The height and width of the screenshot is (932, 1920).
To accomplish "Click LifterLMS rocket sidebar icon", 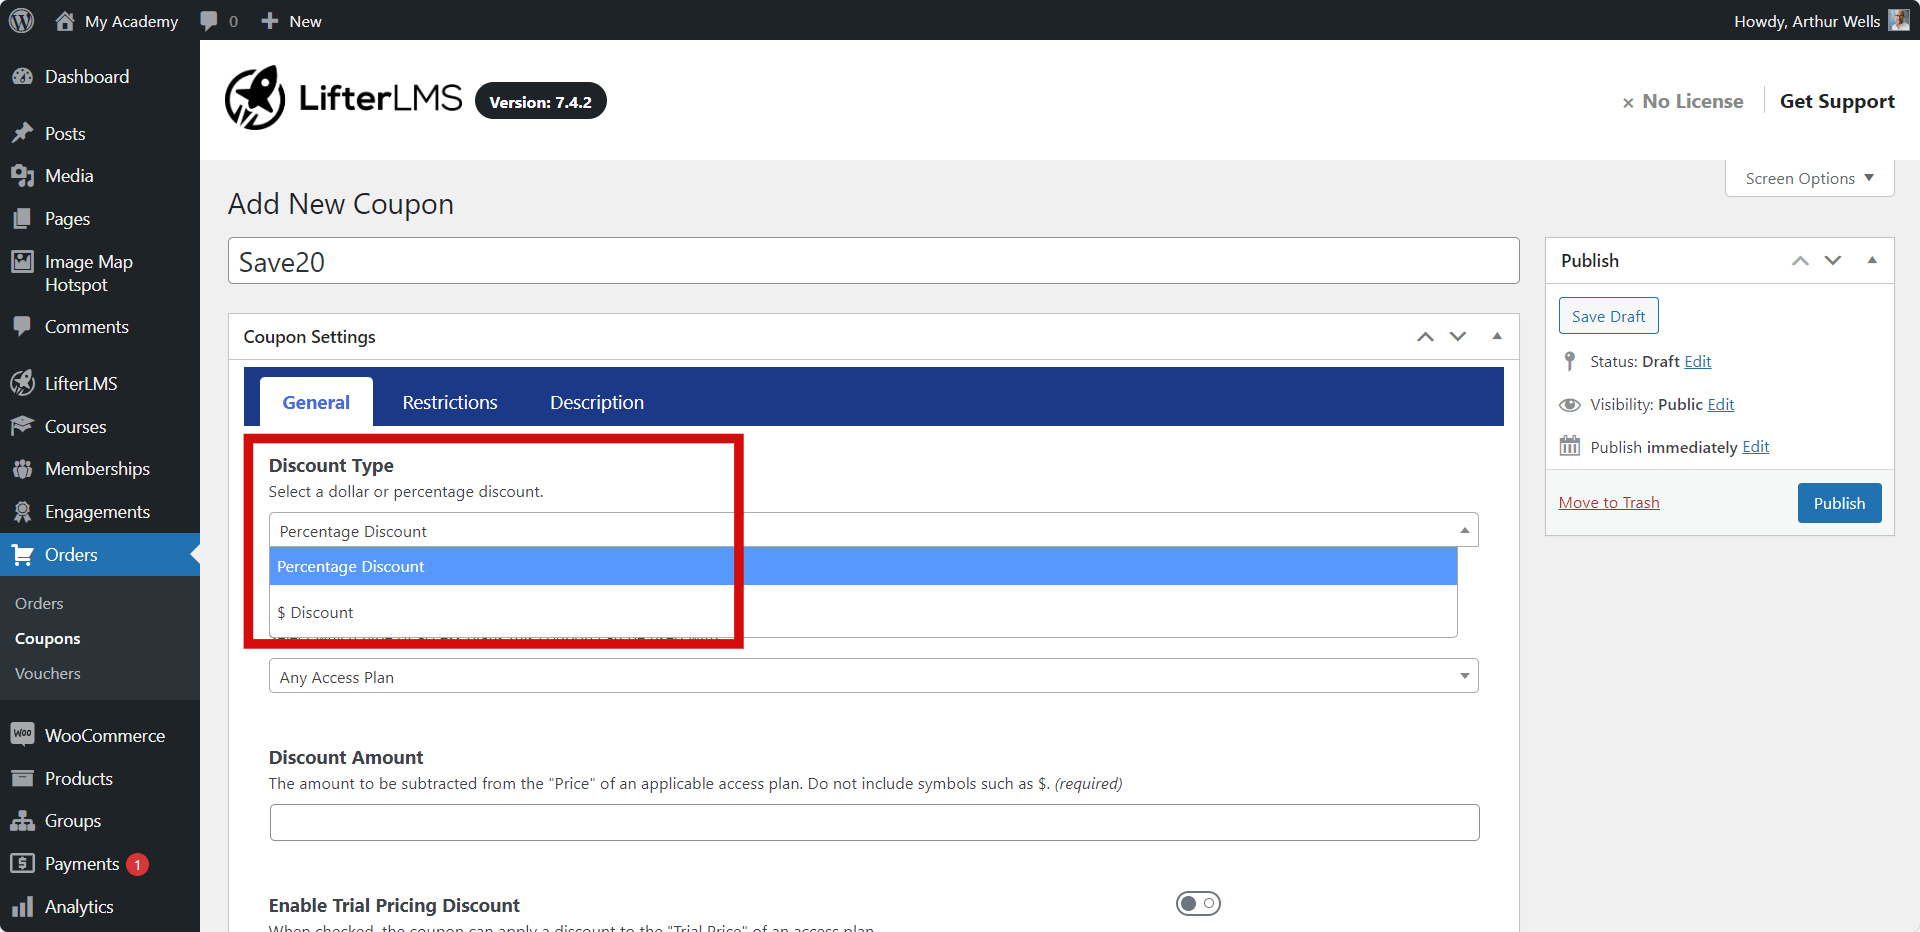I will [x=22, y=383].
